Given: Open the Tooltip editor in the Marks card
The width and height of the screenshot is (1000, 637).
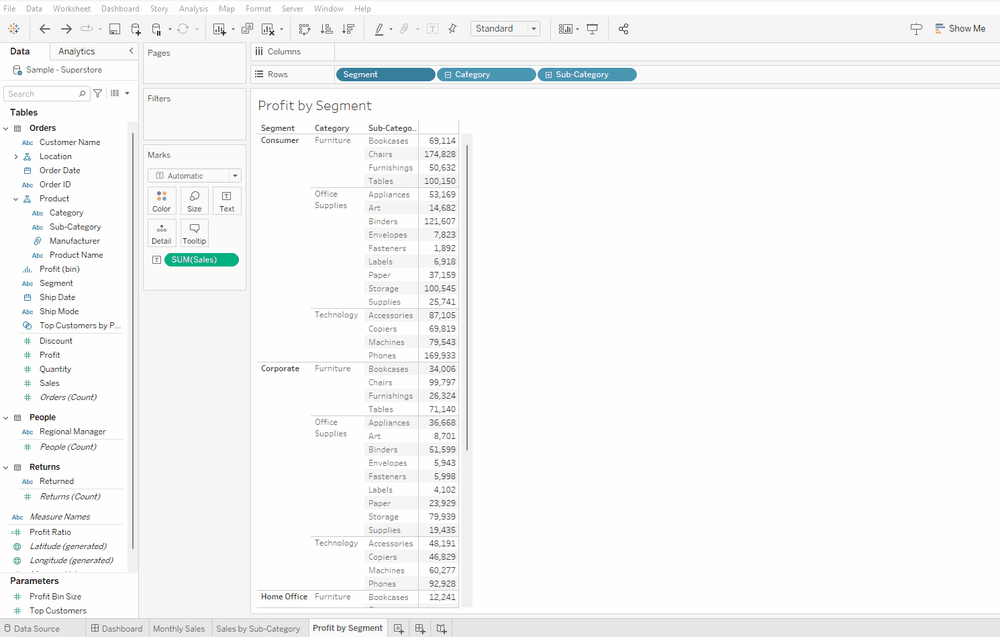Looking at the screenshot, I should (x=194, y=232).
